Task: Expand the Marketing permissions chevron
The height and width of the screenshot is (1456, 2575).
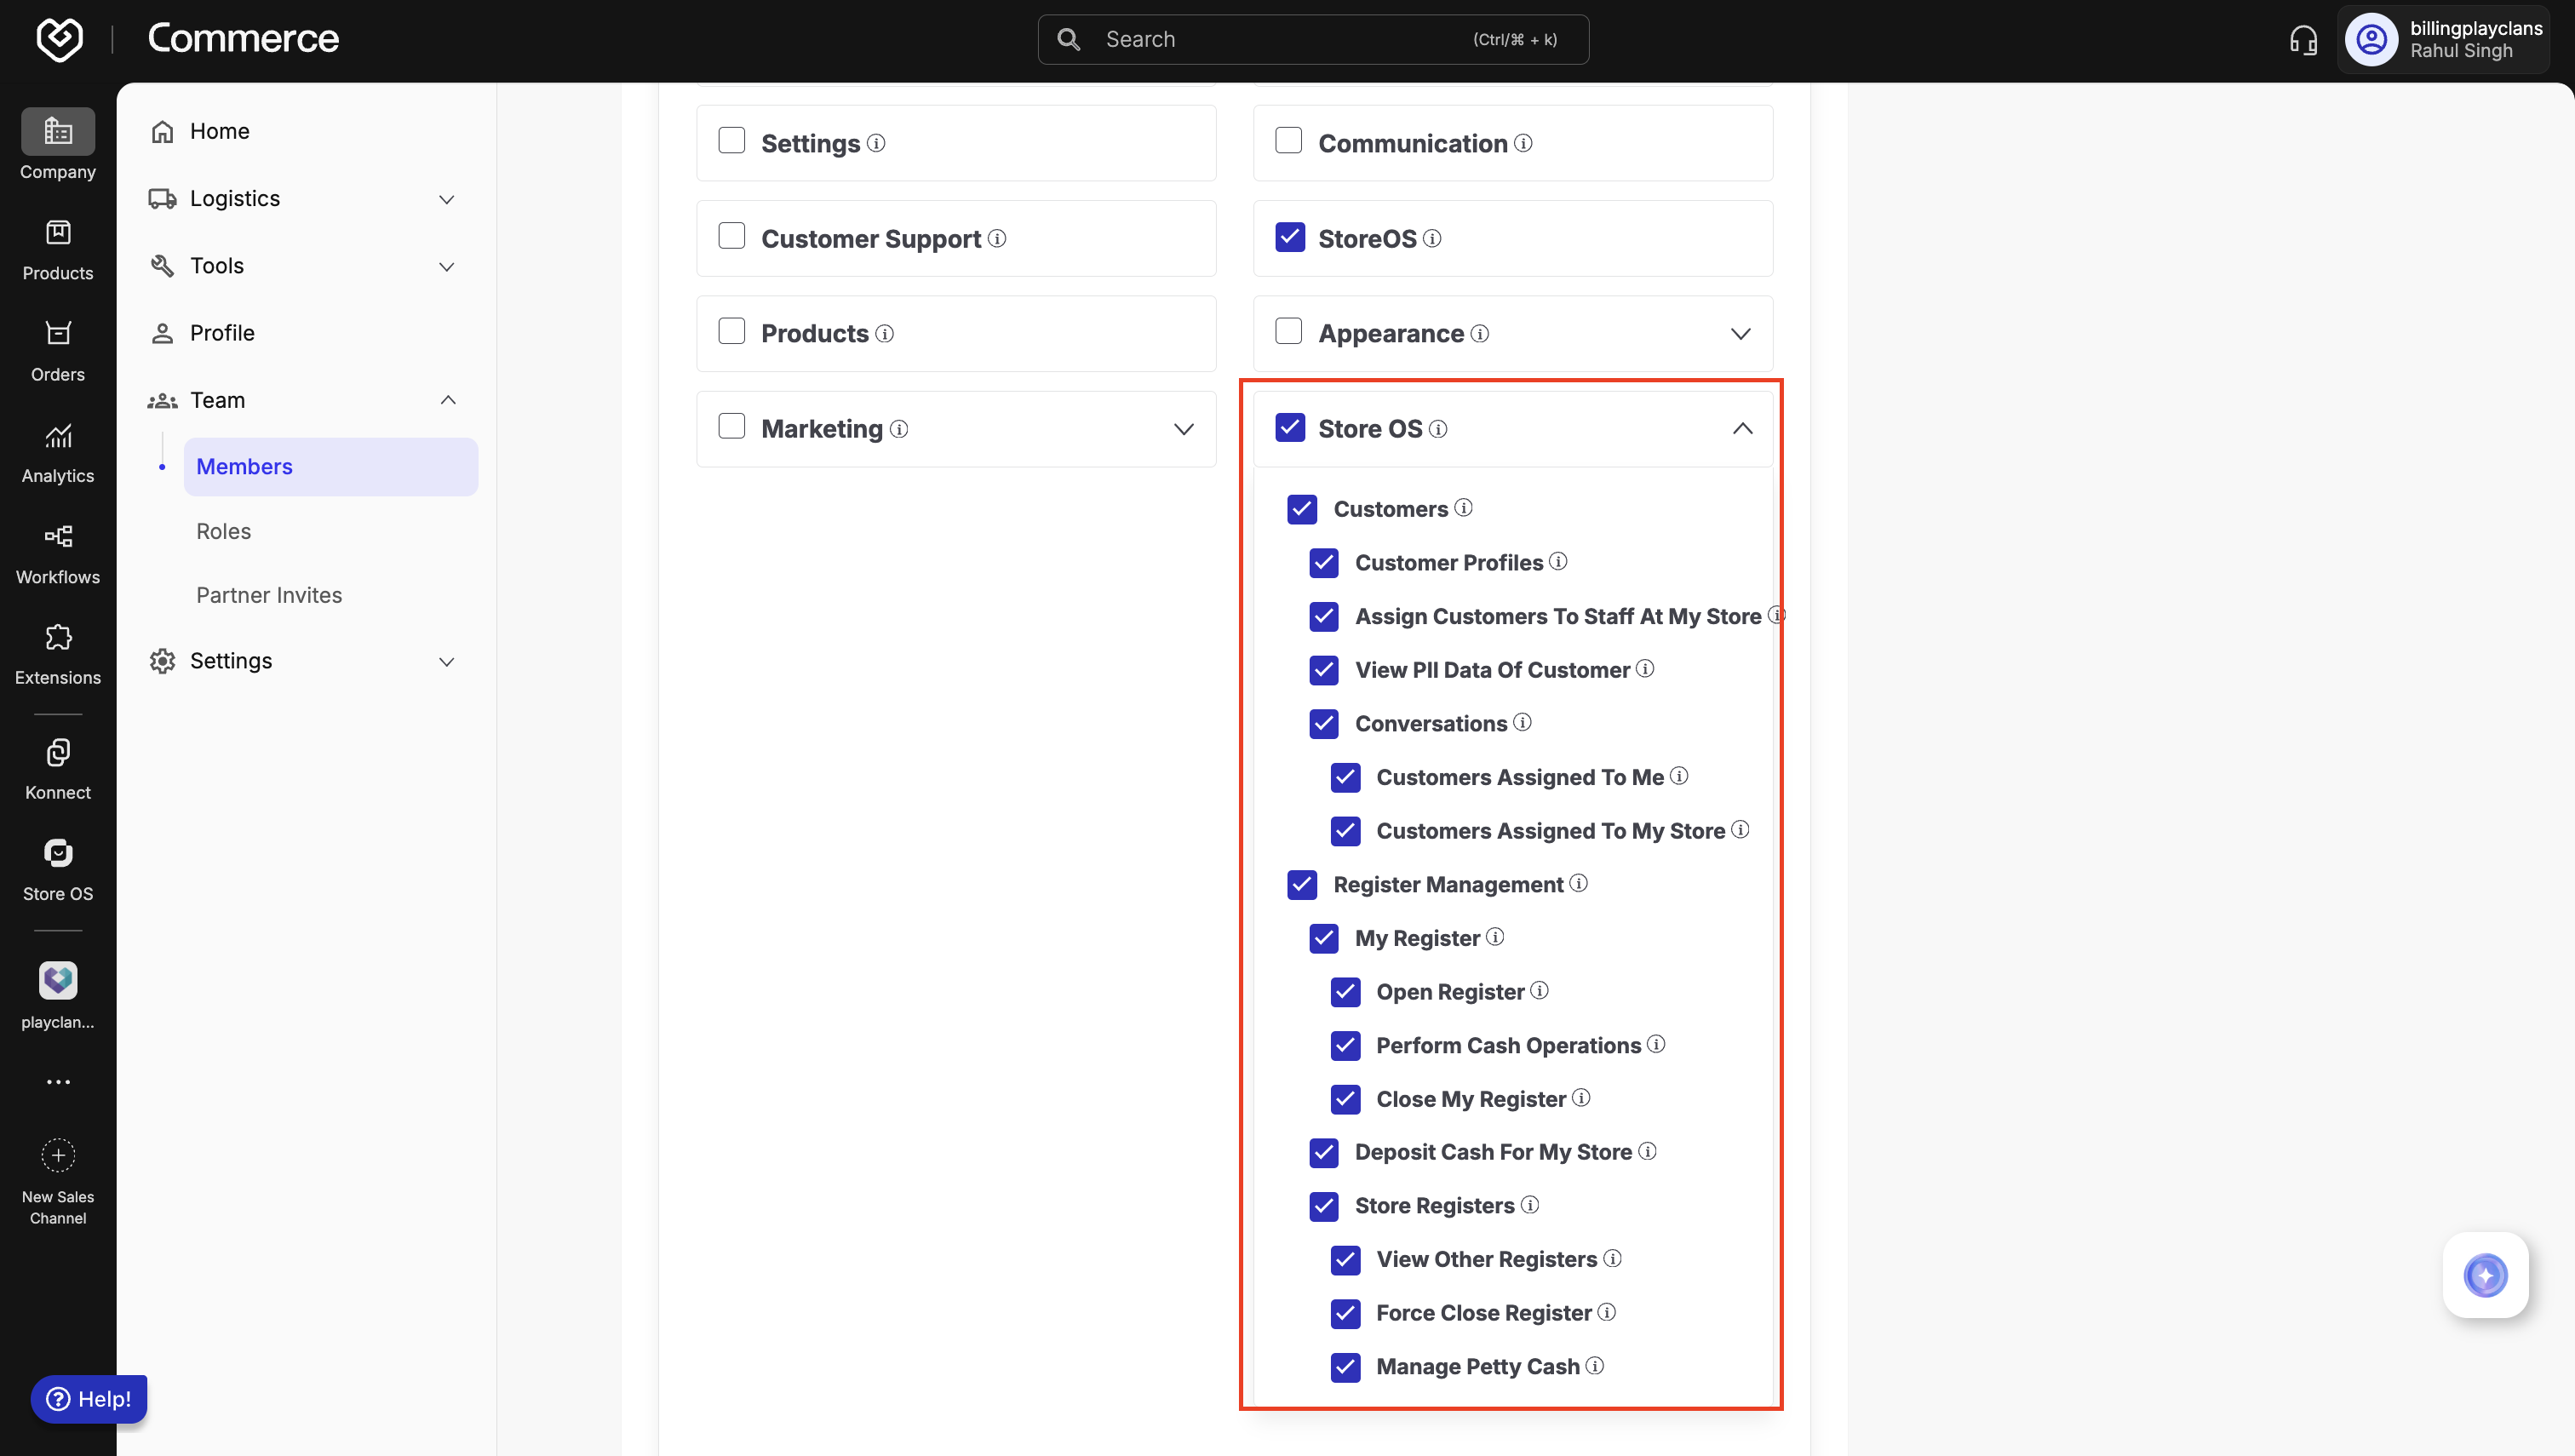Action: (1184, 429)
